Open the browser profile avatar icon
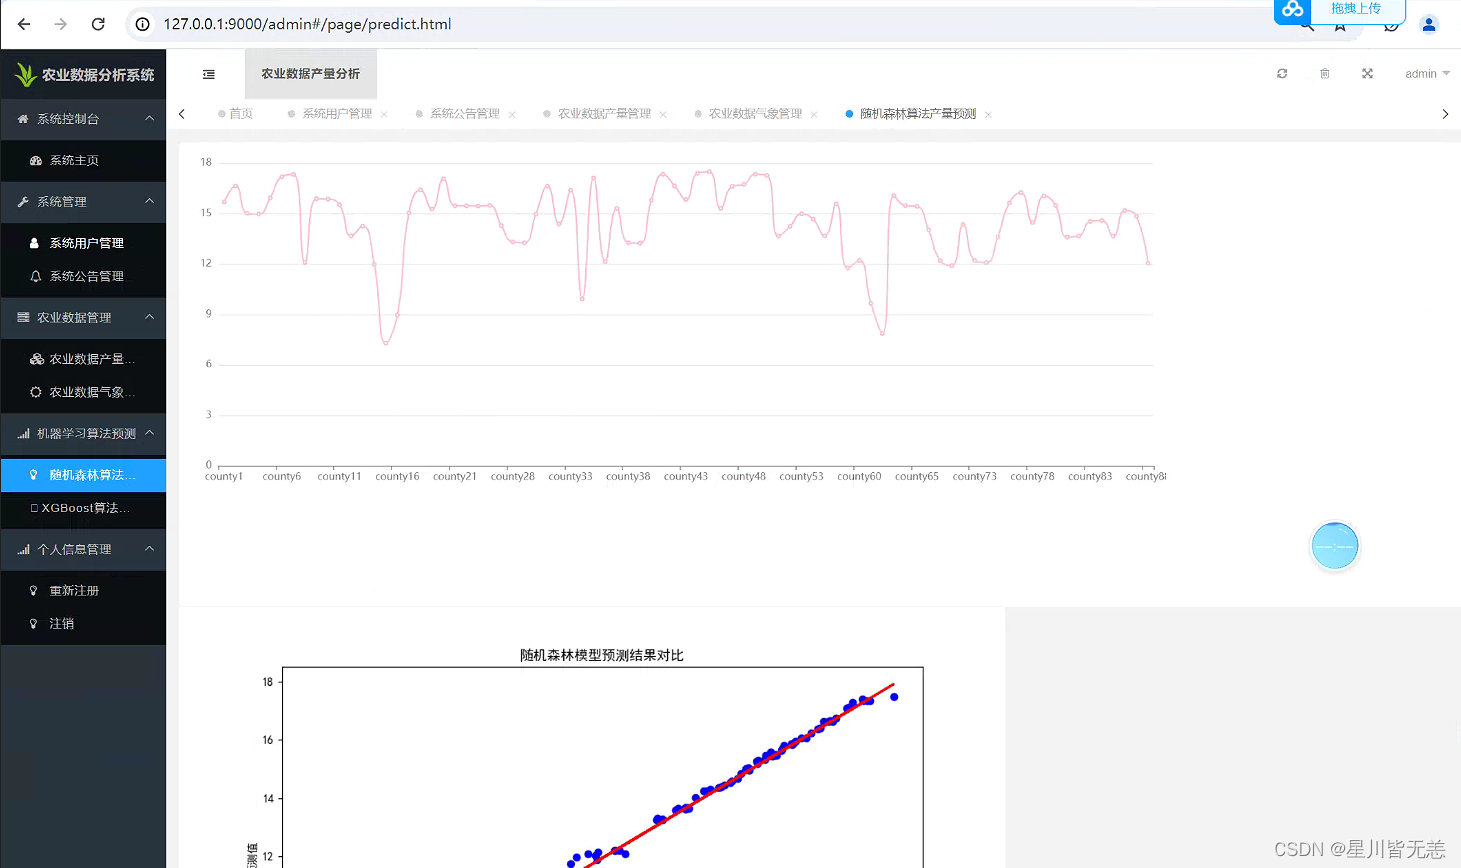 point(1428,25)
